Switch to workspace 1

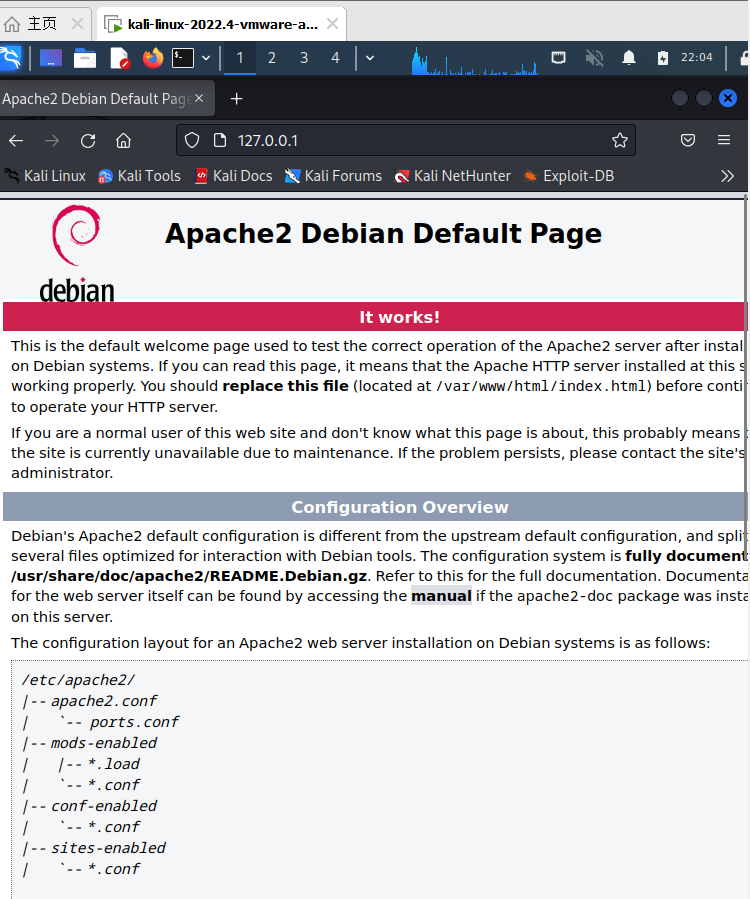pos(240,58)
